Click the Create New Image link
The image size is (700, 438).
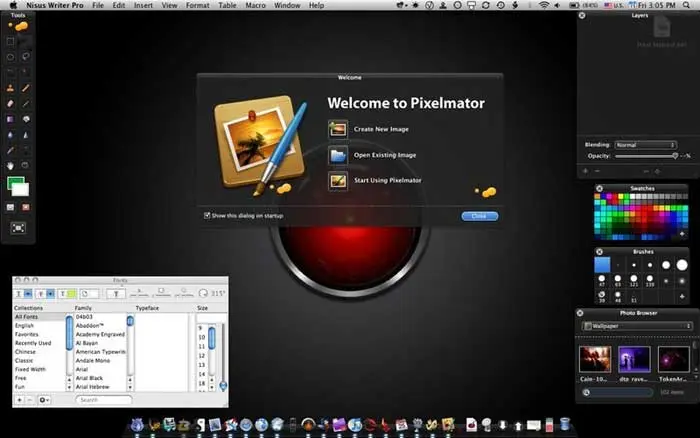[381, 129]
